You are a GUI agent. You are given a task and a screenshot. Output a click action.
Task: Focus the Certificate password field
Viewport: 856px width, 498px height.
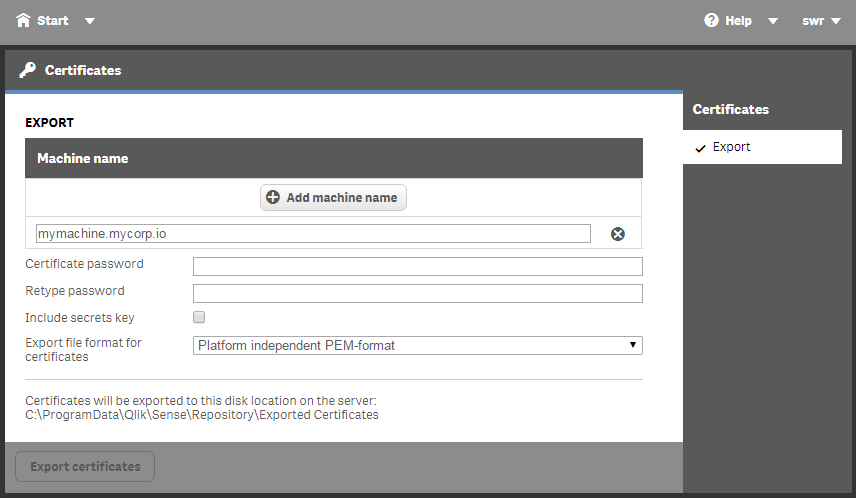point(418,266)
